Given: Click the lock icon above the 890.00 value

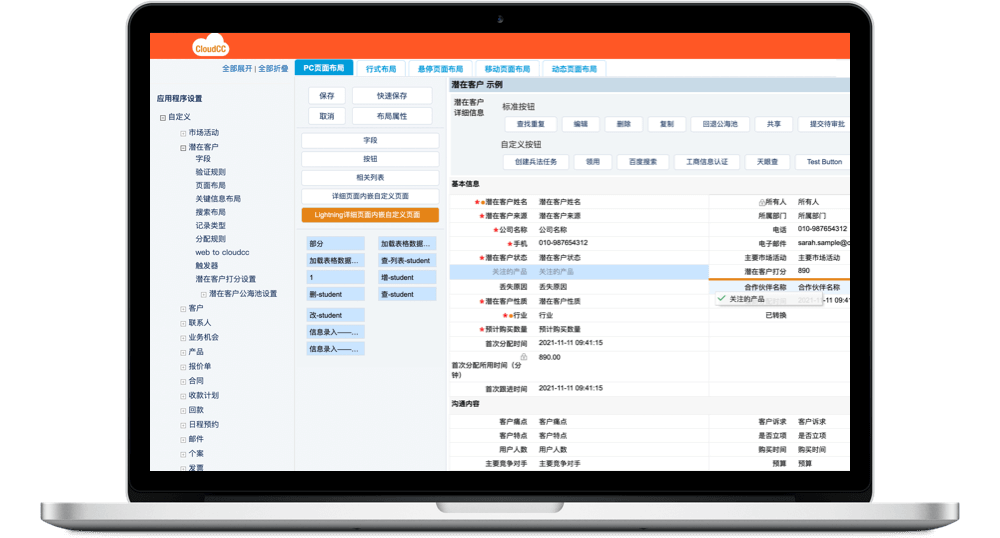Looking at the screenshot, I should click(524, 357).
